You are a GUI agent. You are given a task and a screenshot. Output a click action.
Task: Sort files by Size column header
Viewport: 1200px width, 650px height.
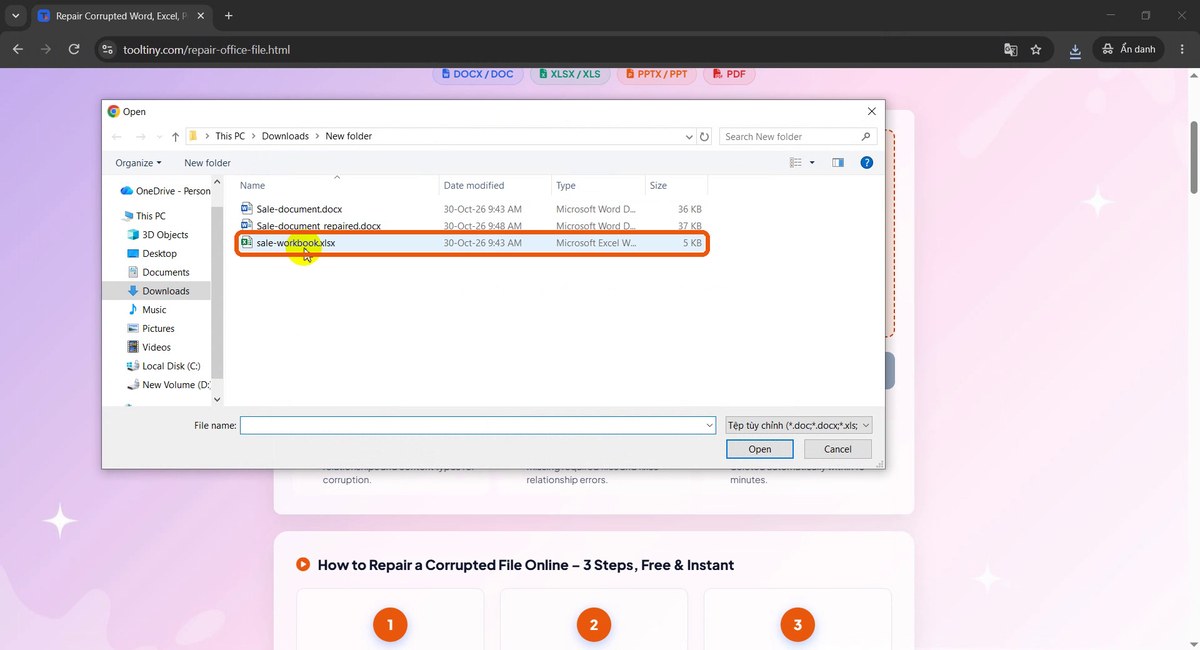pos(676,186)
